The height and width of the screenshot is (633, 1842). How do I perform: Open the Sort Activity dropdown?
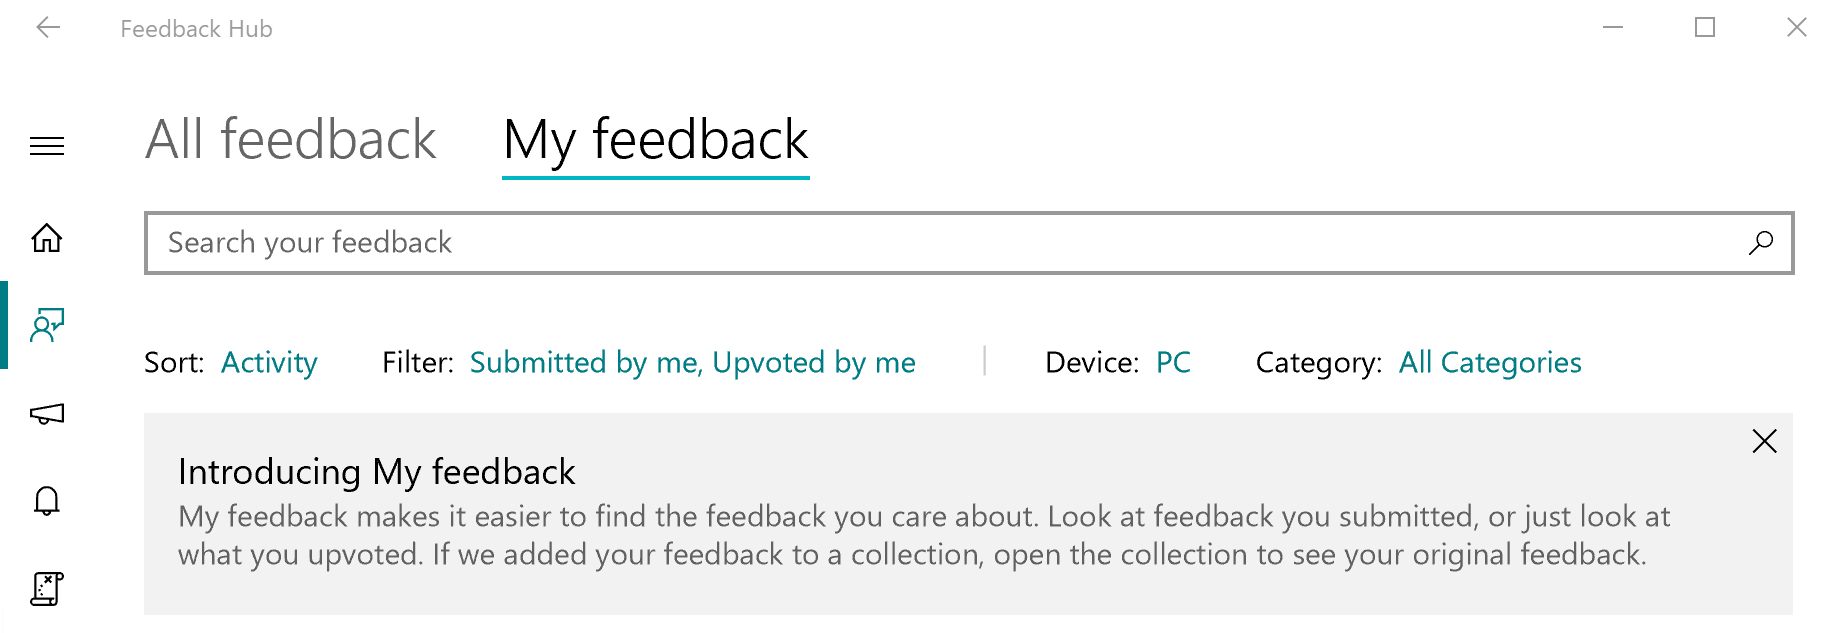pyautogui.click(x=269, y=362)
